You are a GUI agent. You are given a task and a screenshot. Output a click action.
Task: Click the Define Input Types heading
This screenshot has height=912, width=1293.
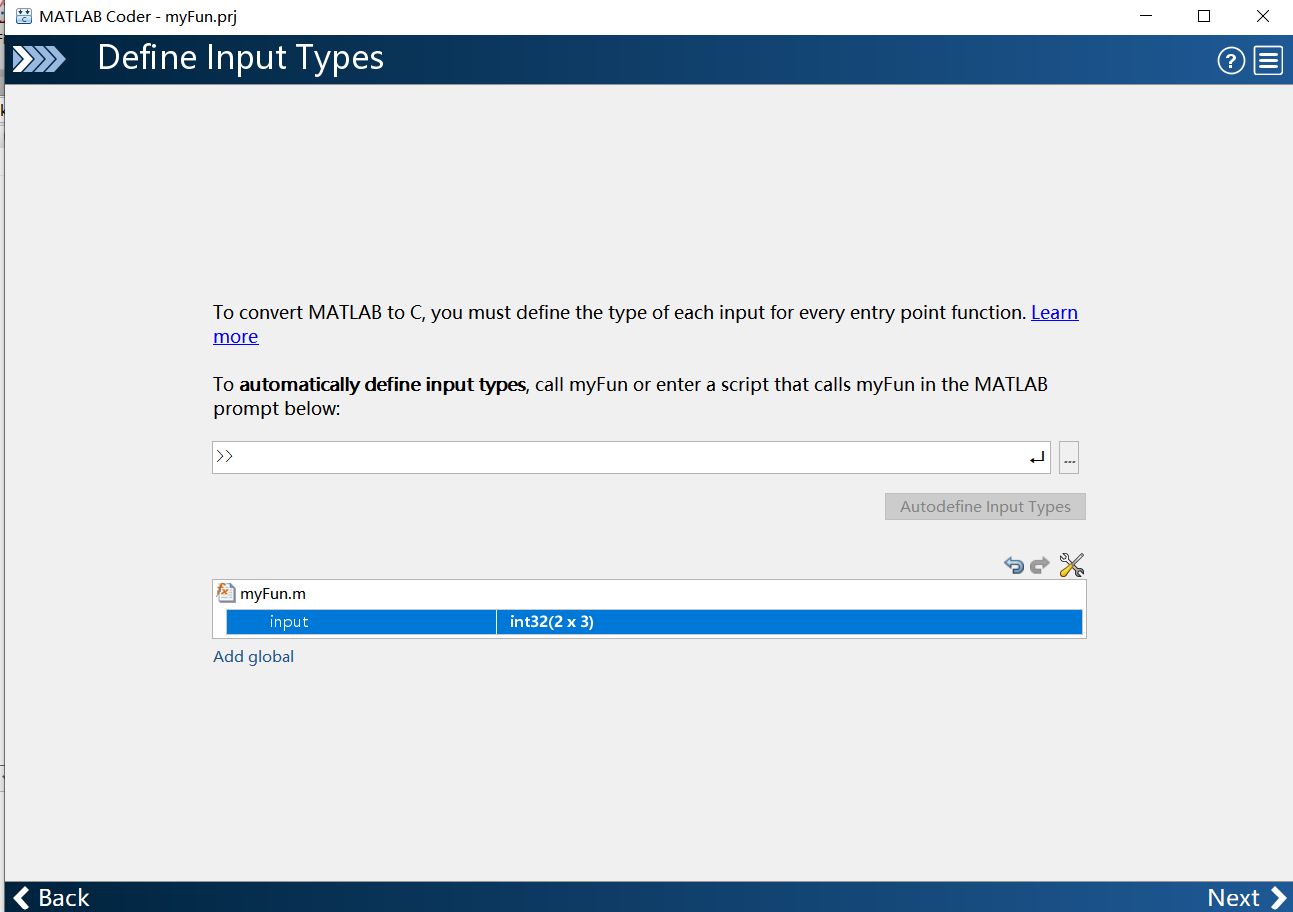click(241, 57)
